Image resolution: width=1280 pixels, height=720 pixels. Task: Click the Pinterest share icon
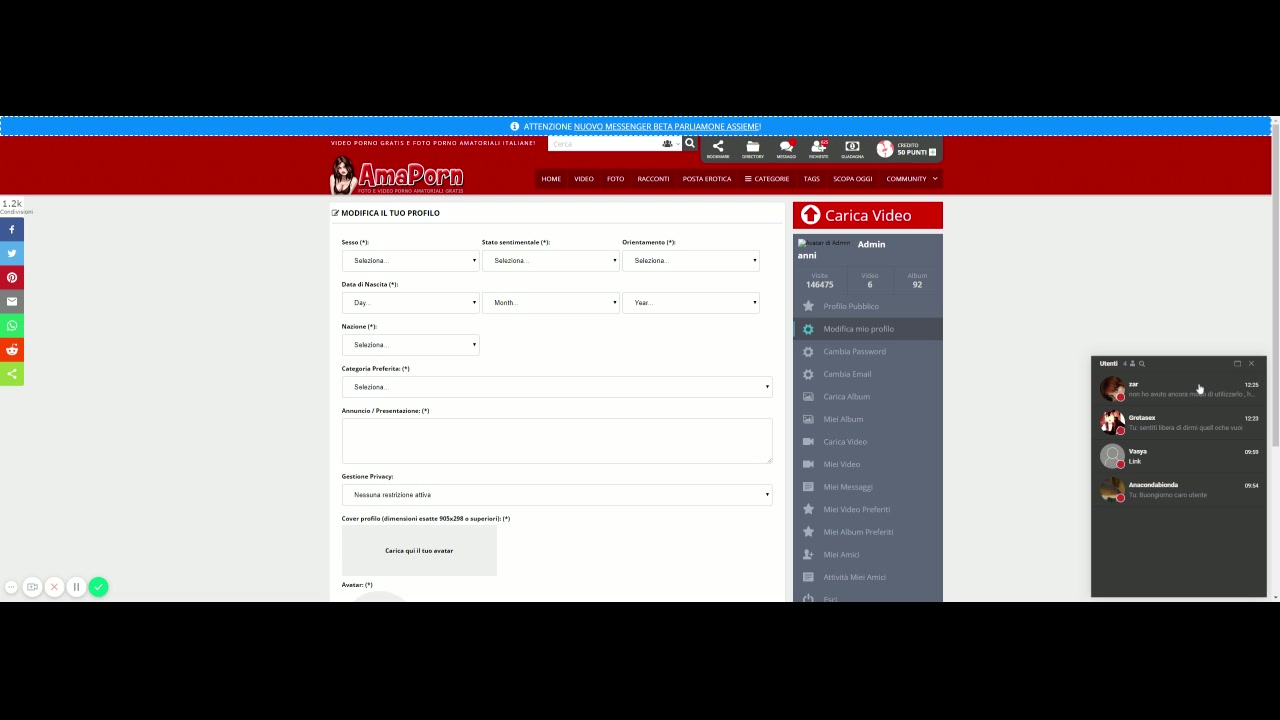(x=12, y=278)
